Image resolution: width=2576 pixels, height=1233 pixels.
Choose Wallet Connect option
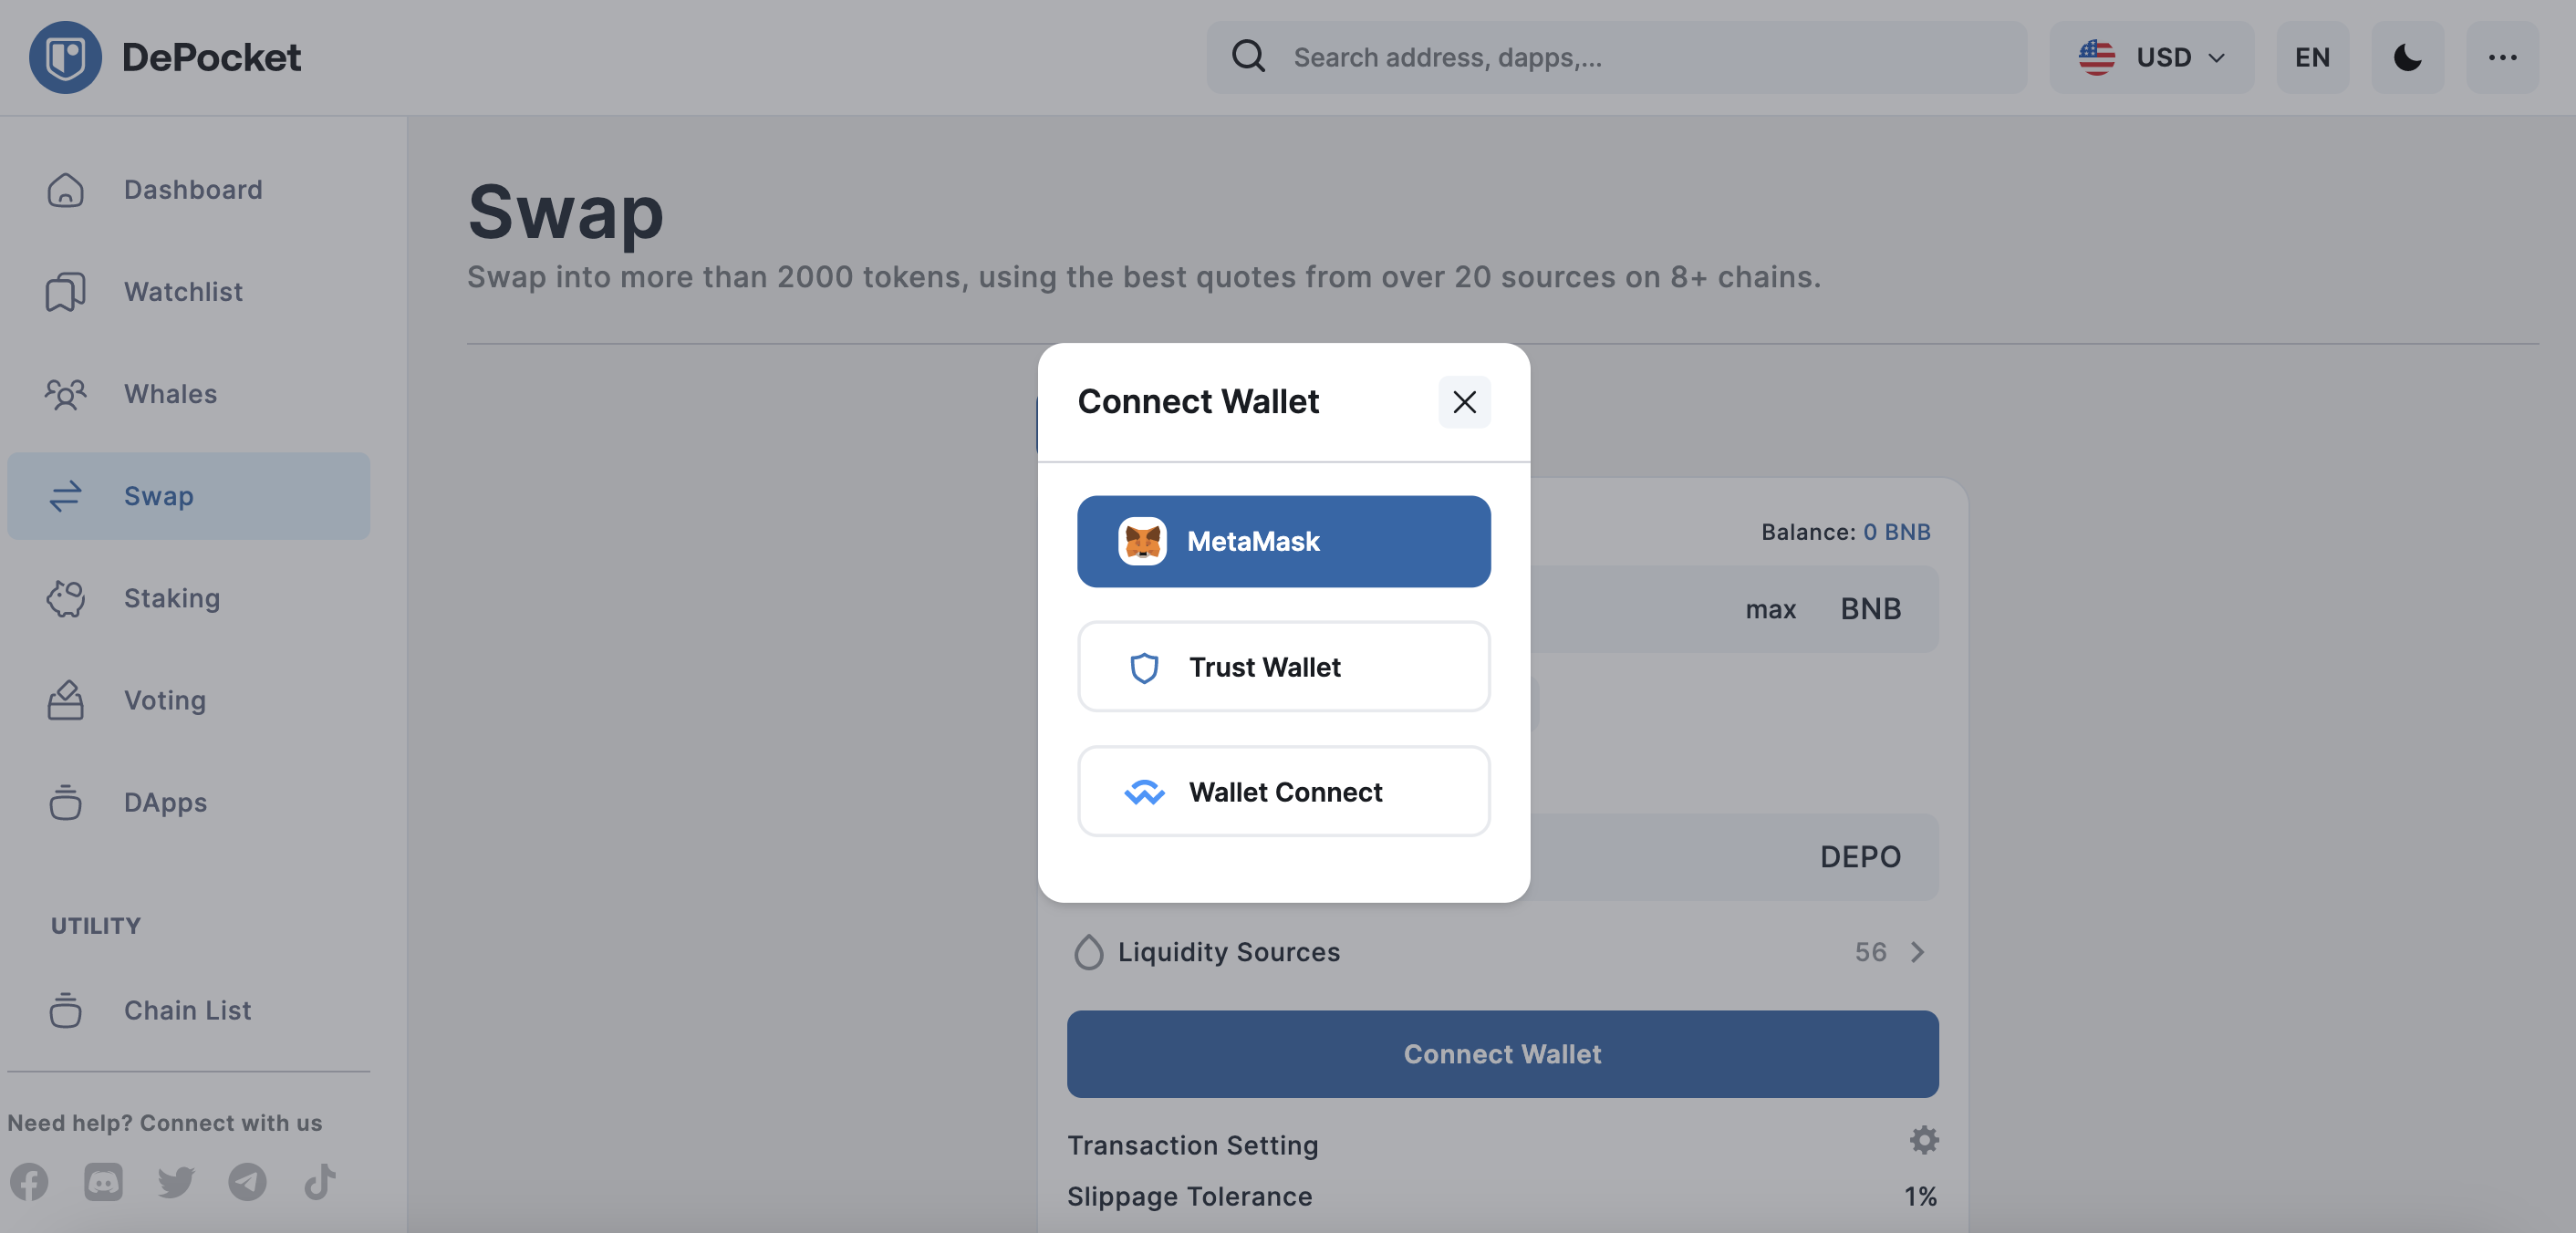pos(1283,792)
